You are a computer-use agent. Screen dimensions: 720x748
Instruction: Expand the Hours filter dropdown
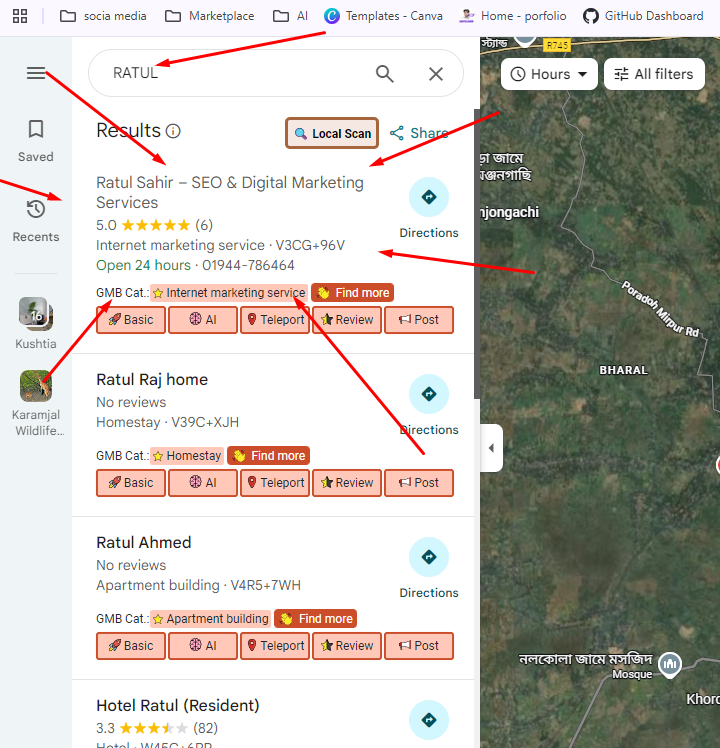coord(549,74)
